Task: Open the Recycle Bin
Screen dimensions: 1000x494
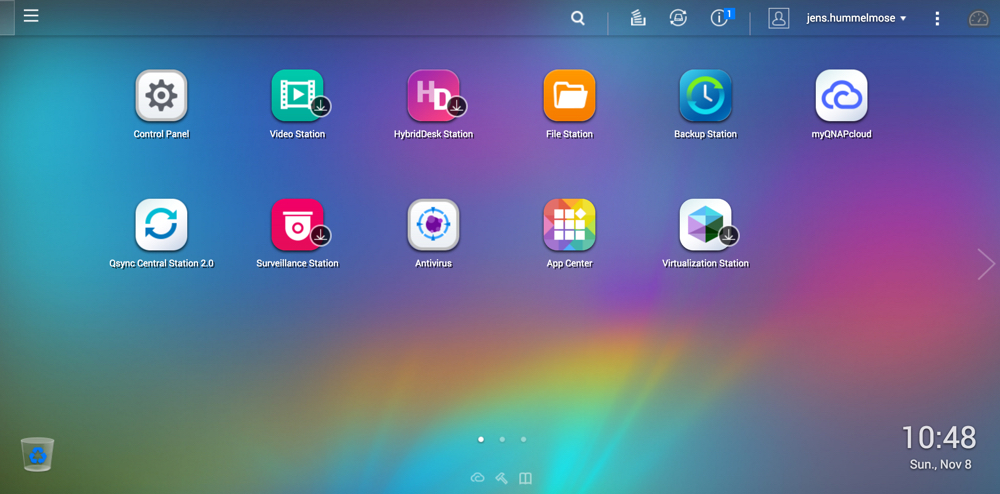Action: tap(38, 454)
